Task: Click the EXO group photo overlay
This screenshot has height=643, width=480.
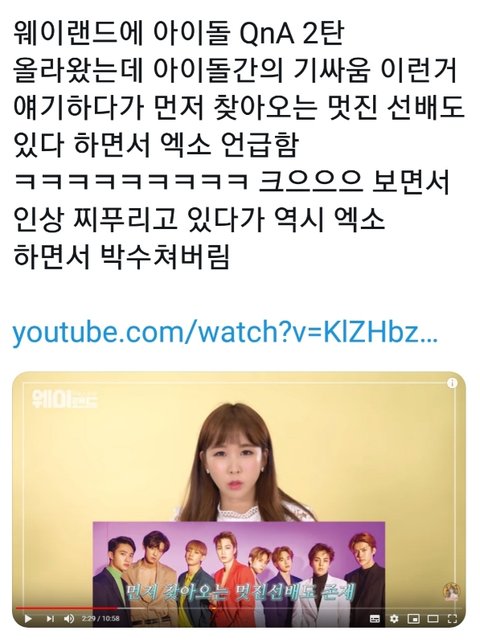Action: tap(239, 564)
